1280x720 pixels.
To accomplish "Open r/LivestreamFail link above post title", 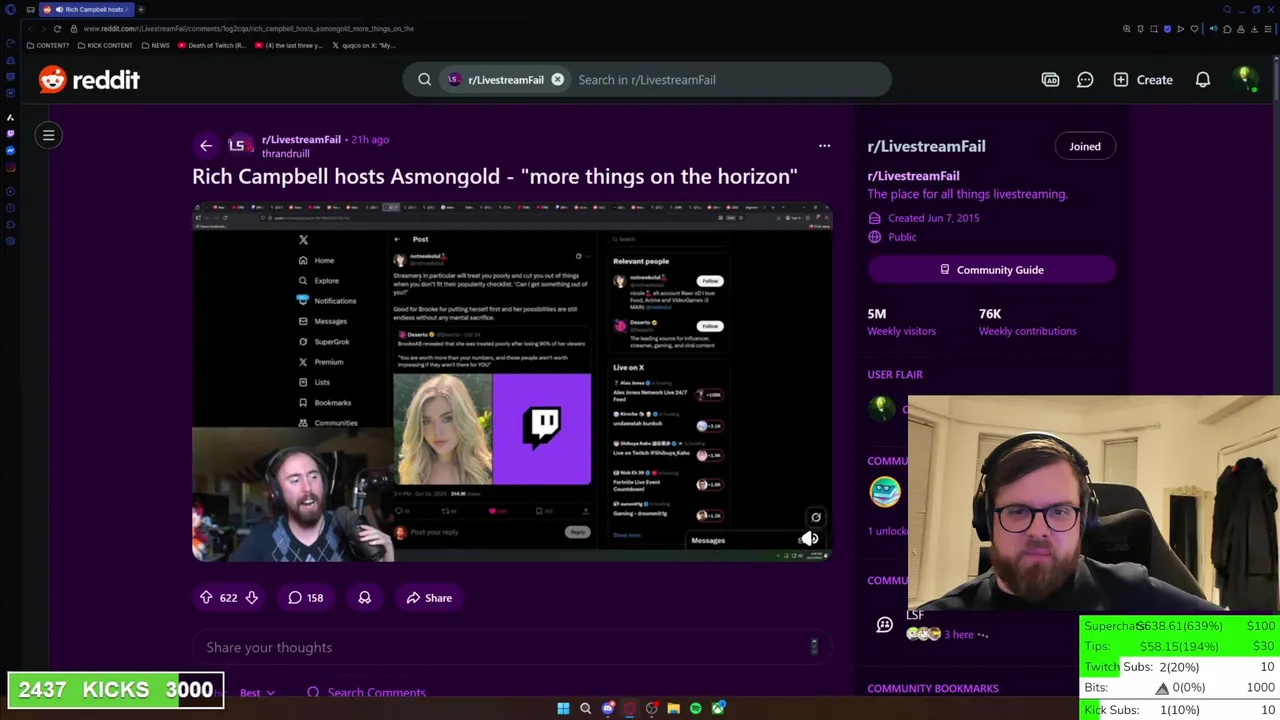I will point(301,140).
